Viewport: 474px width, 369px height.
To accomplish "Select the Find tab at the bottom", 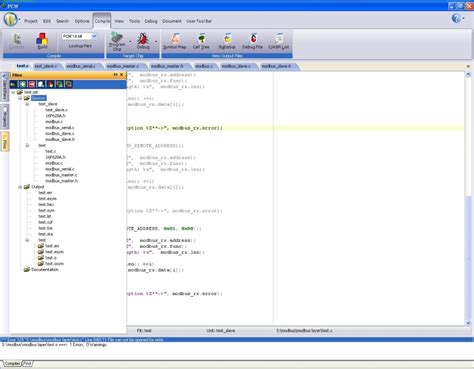I will pyautogui.click(x=27, y=363).
